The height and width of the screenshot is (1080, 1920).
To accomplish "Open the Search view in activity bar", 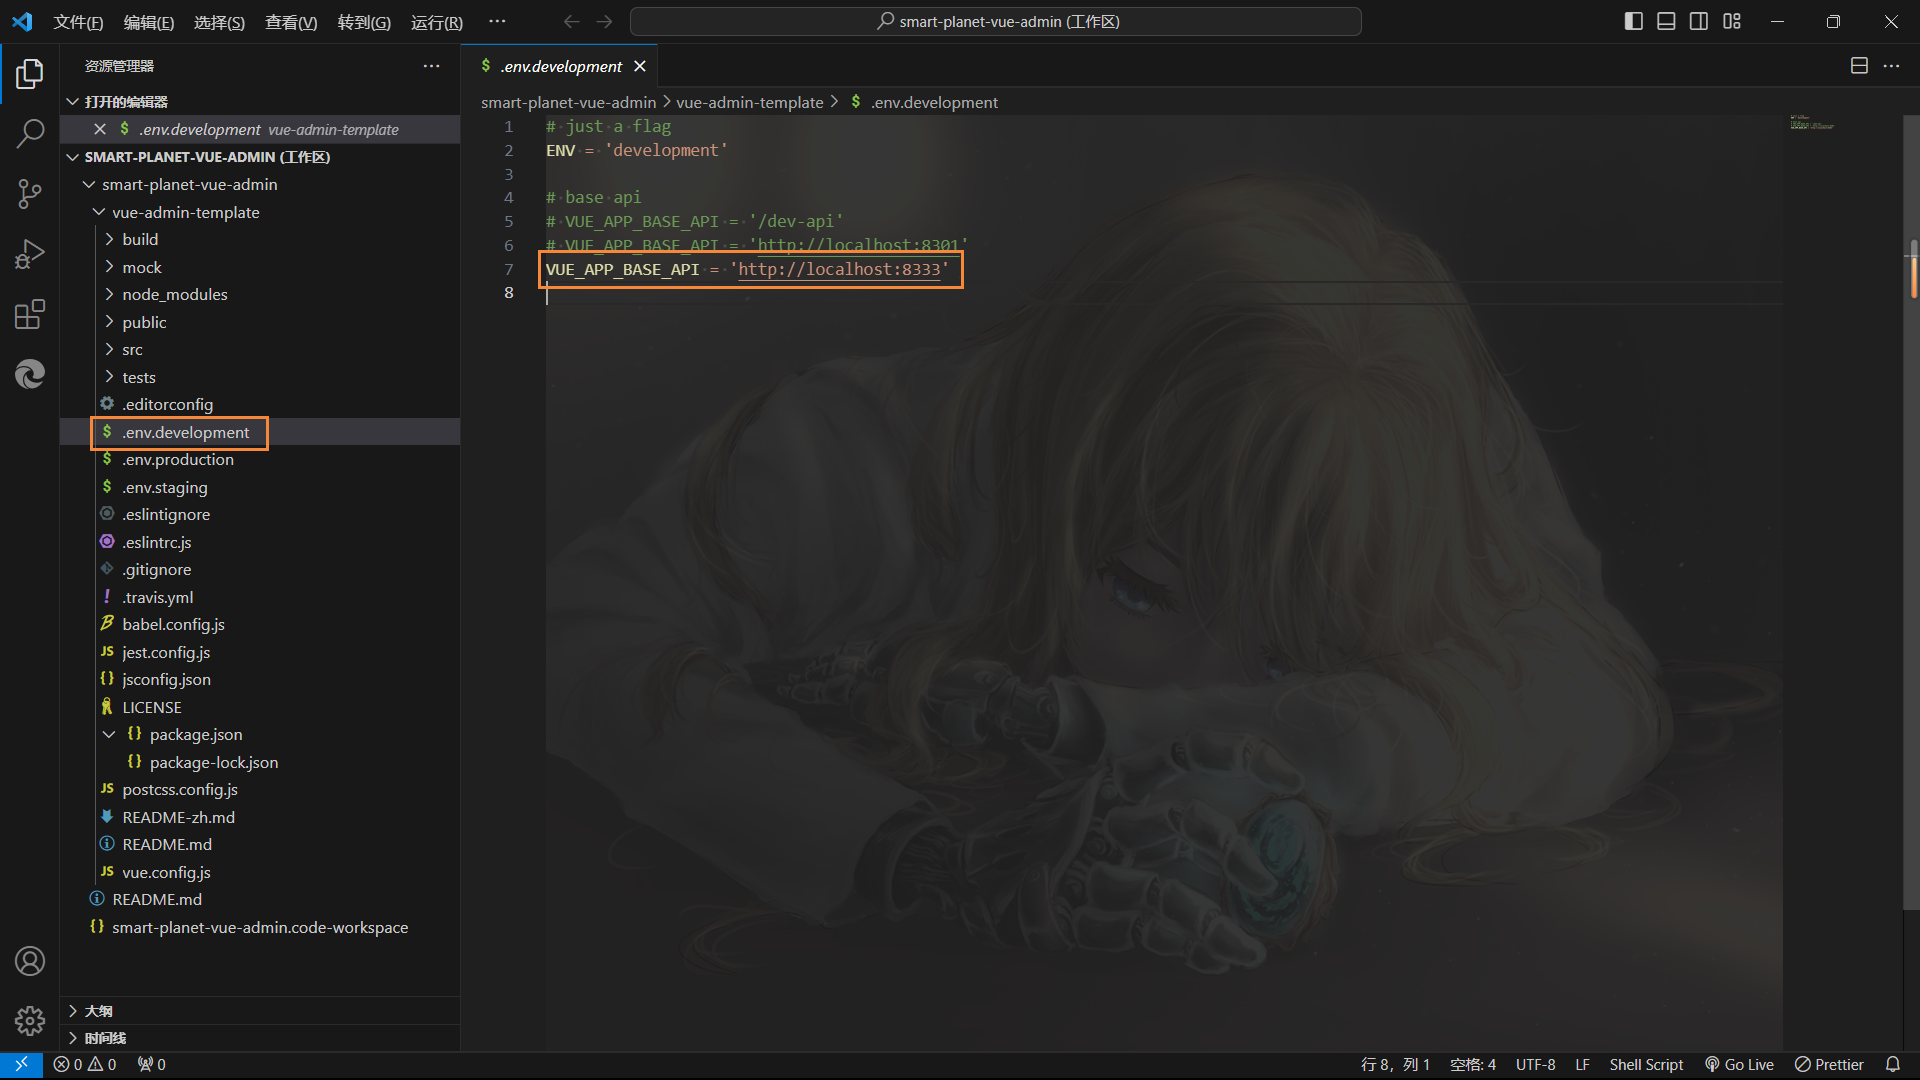I will point(30,133).
